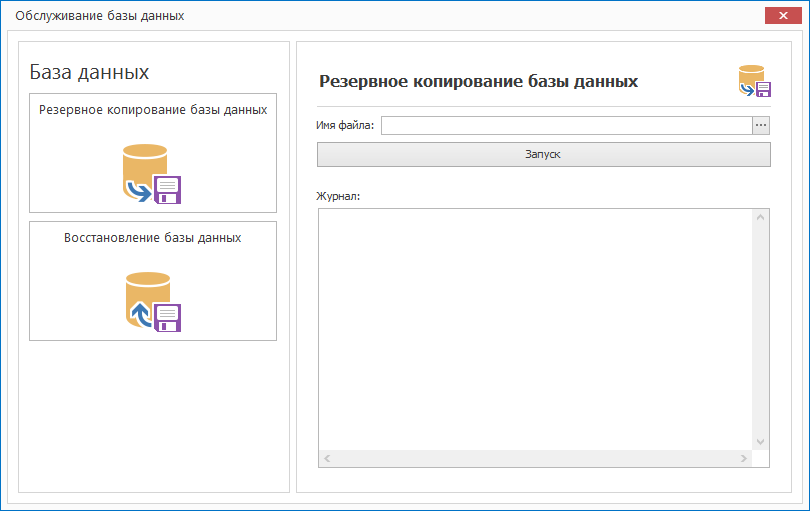Open the database backup tile icon

152,174
